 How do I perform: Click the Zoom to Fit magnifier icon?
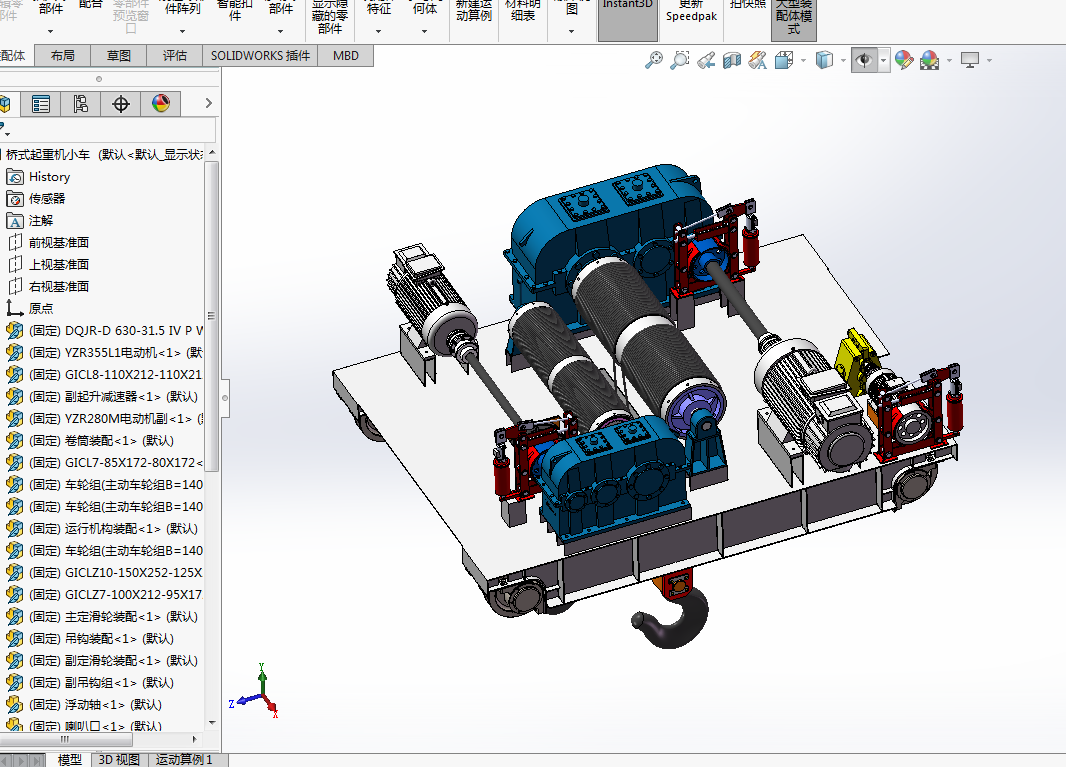click(654, 61)
